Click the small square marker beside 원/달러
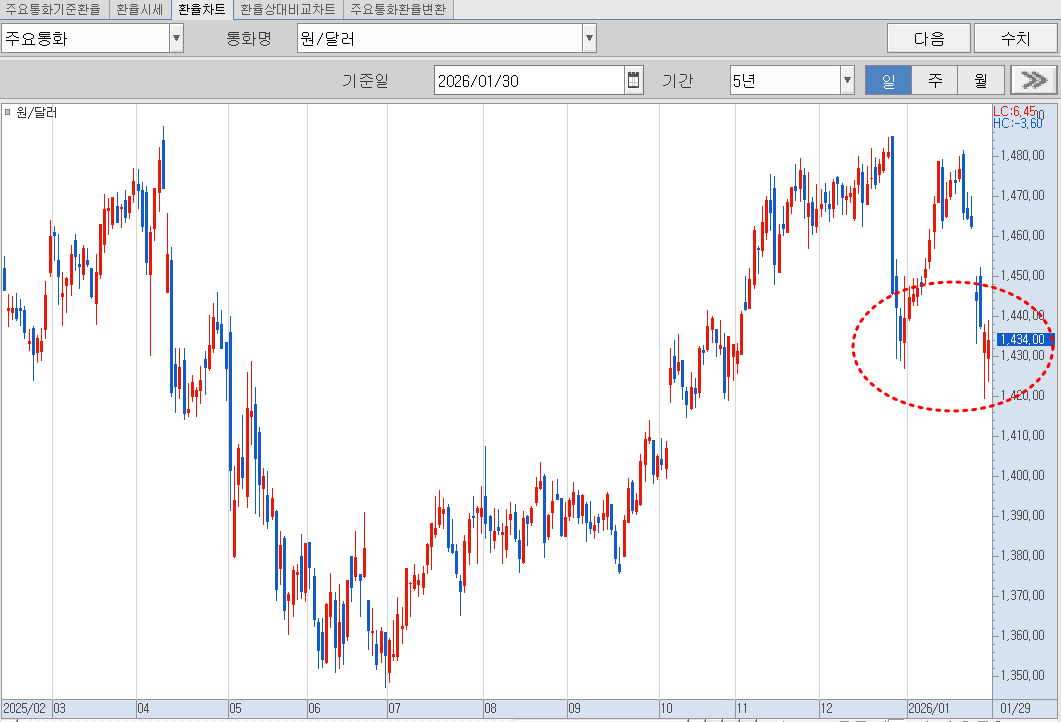Screen dimensions: 1061x722 click(8, 112)
